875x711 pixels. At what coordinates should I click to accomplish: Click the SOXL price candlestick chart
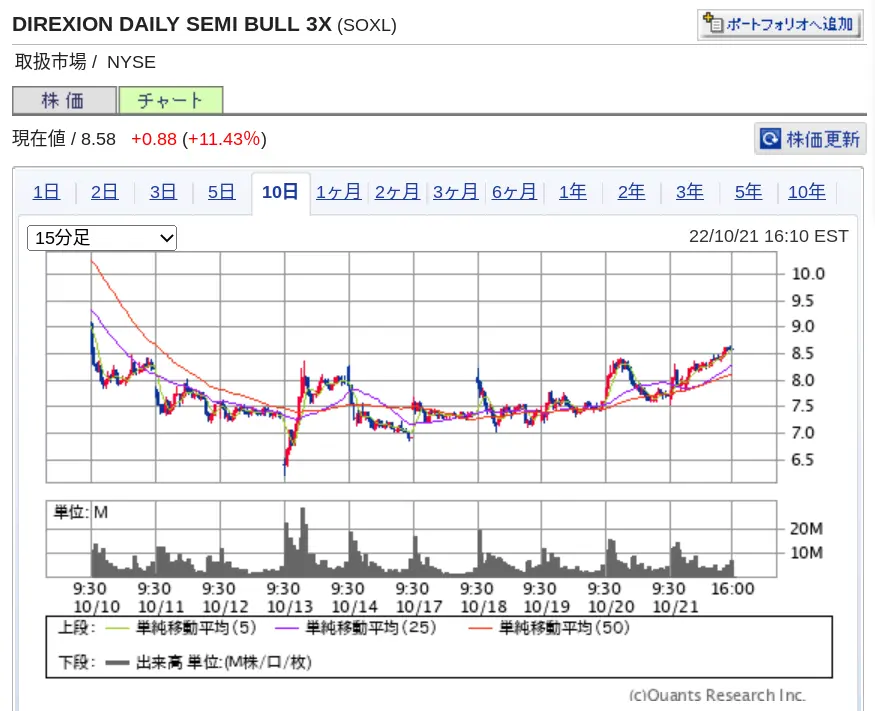(x=411, y=367)
